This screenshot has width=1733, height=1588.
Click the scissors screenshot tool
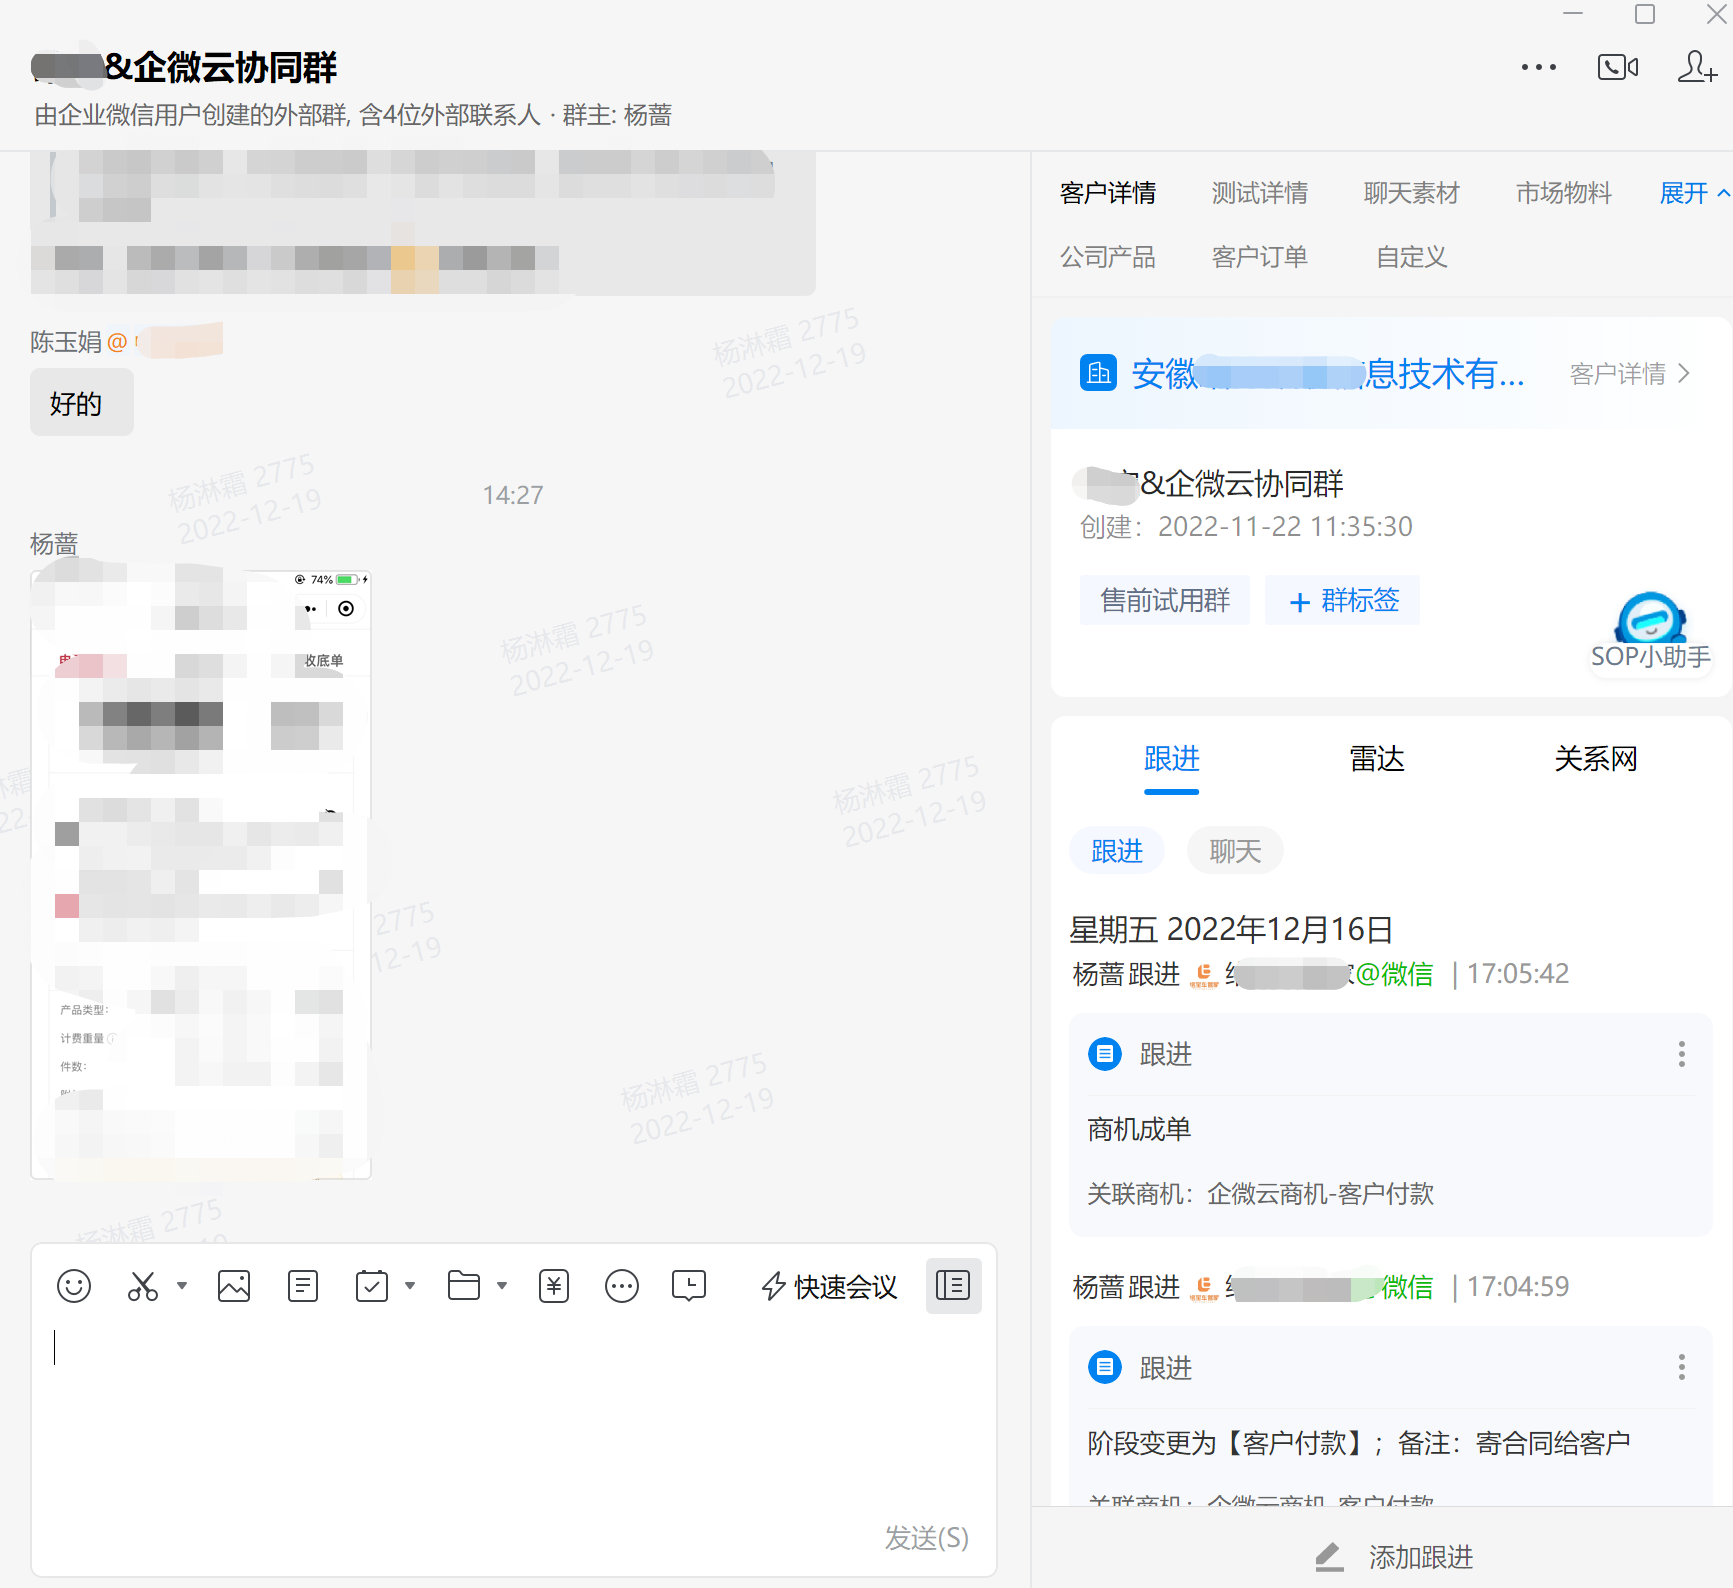pos(142,1286)
